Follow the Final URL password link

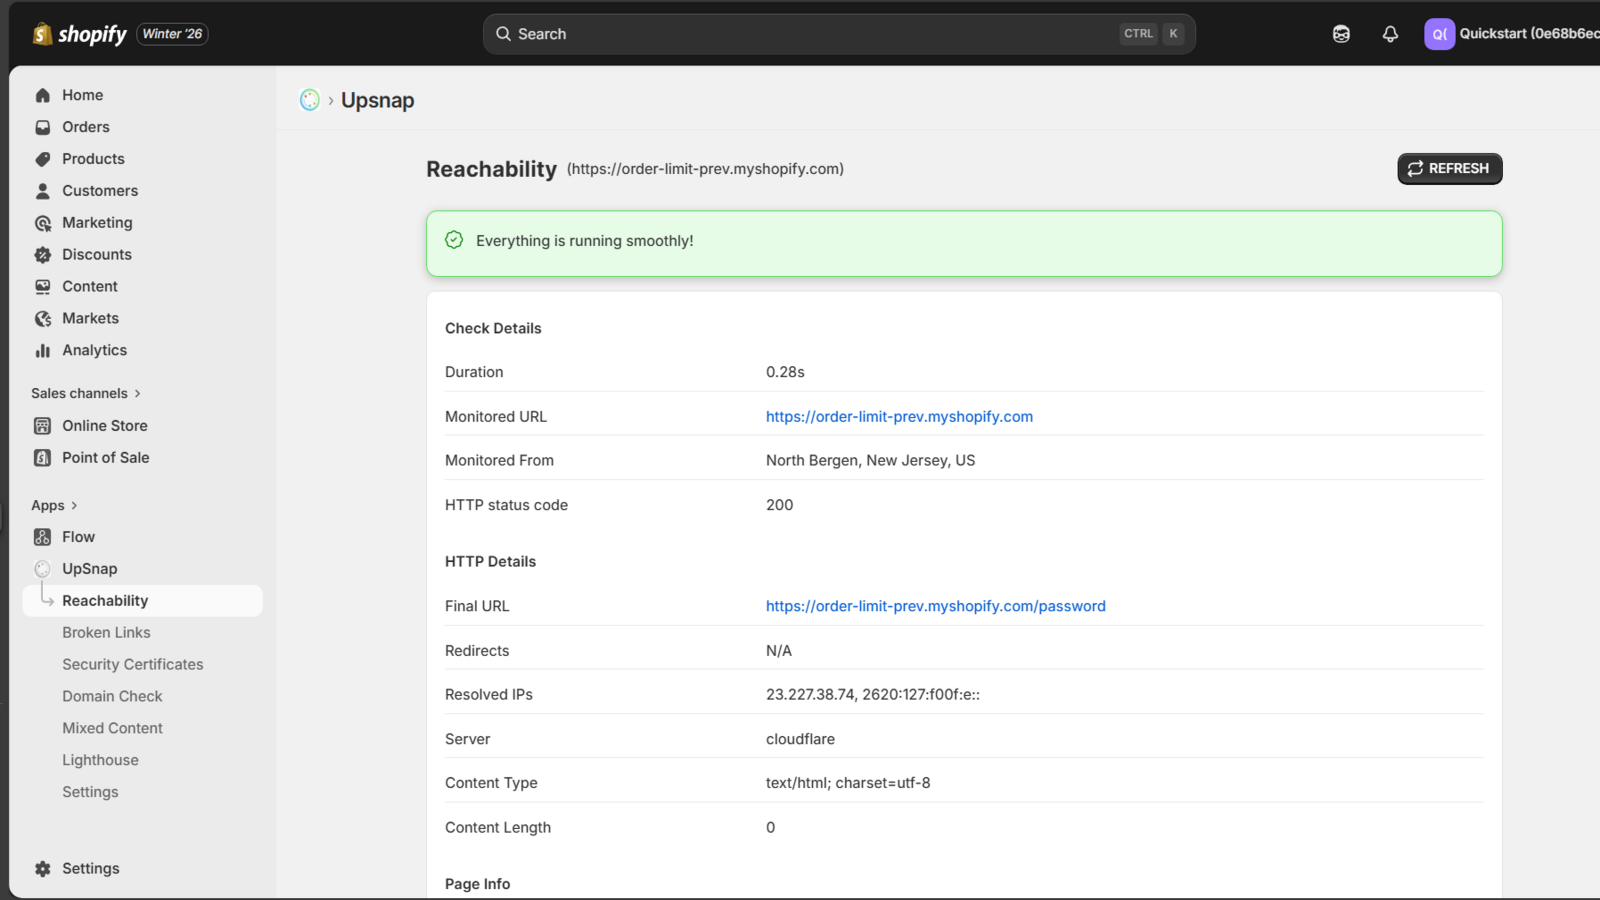[935, 606]
